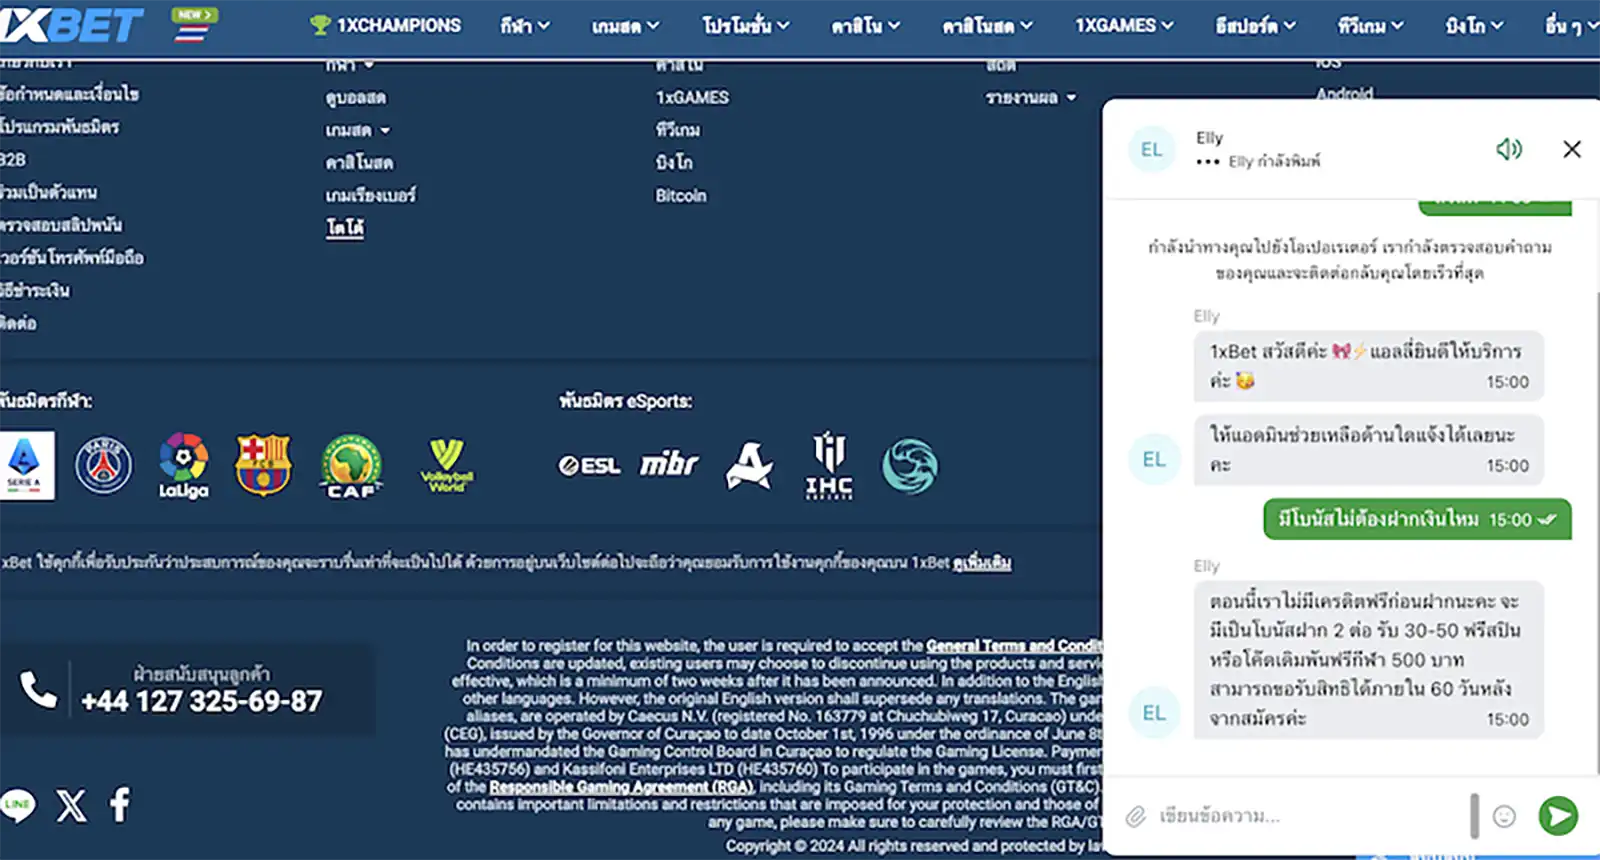
Task: Open the LINE social icon
Action: [x=17, y=805]
